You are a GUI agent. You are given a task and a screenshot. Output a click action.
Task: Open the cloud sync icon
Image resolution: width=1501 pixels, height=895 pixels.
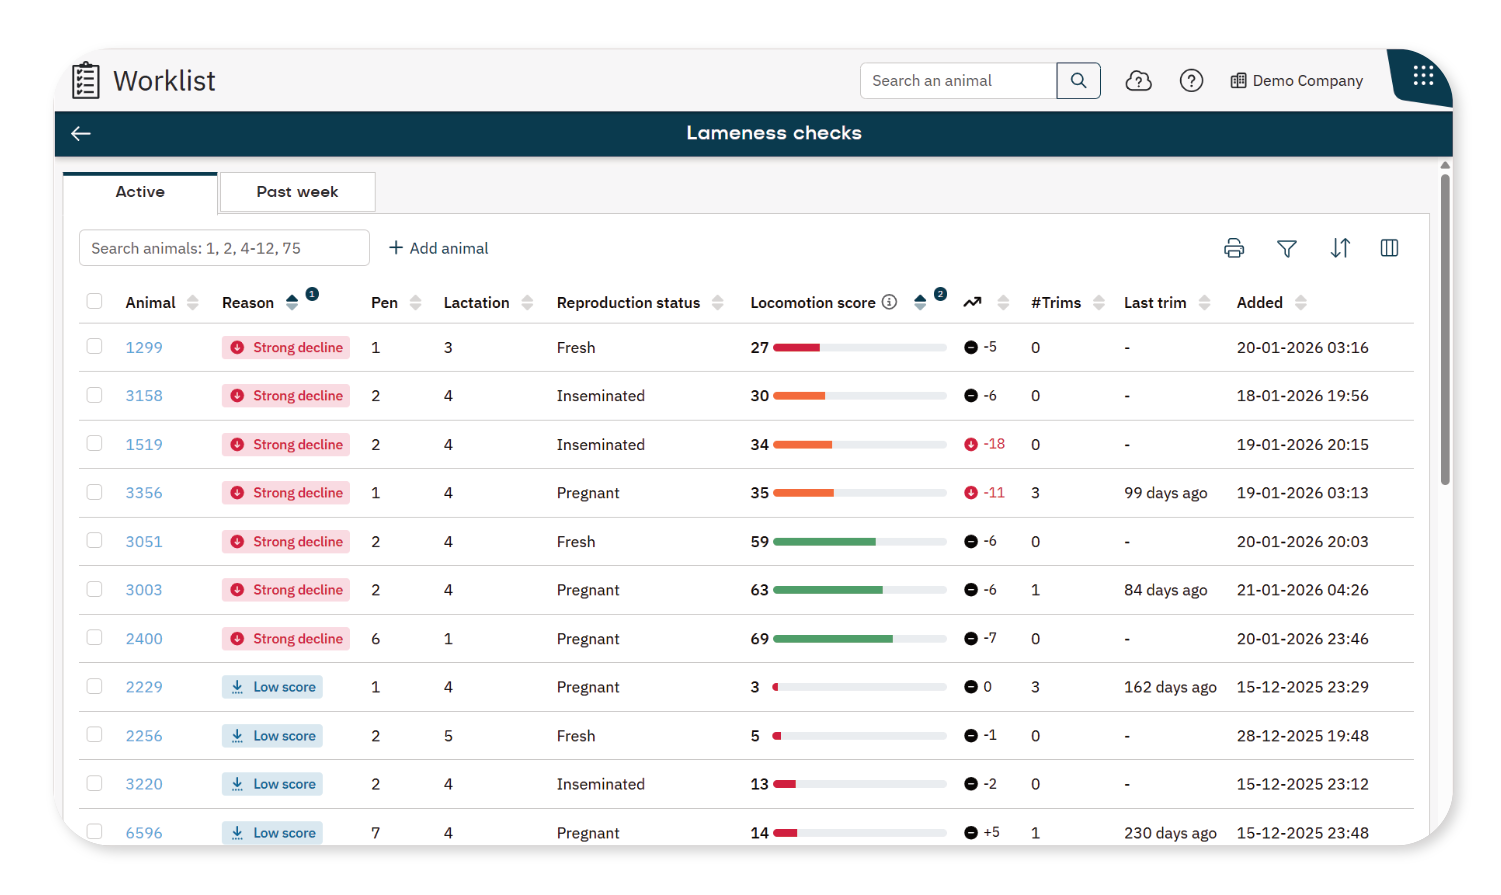coord(1139,81)
